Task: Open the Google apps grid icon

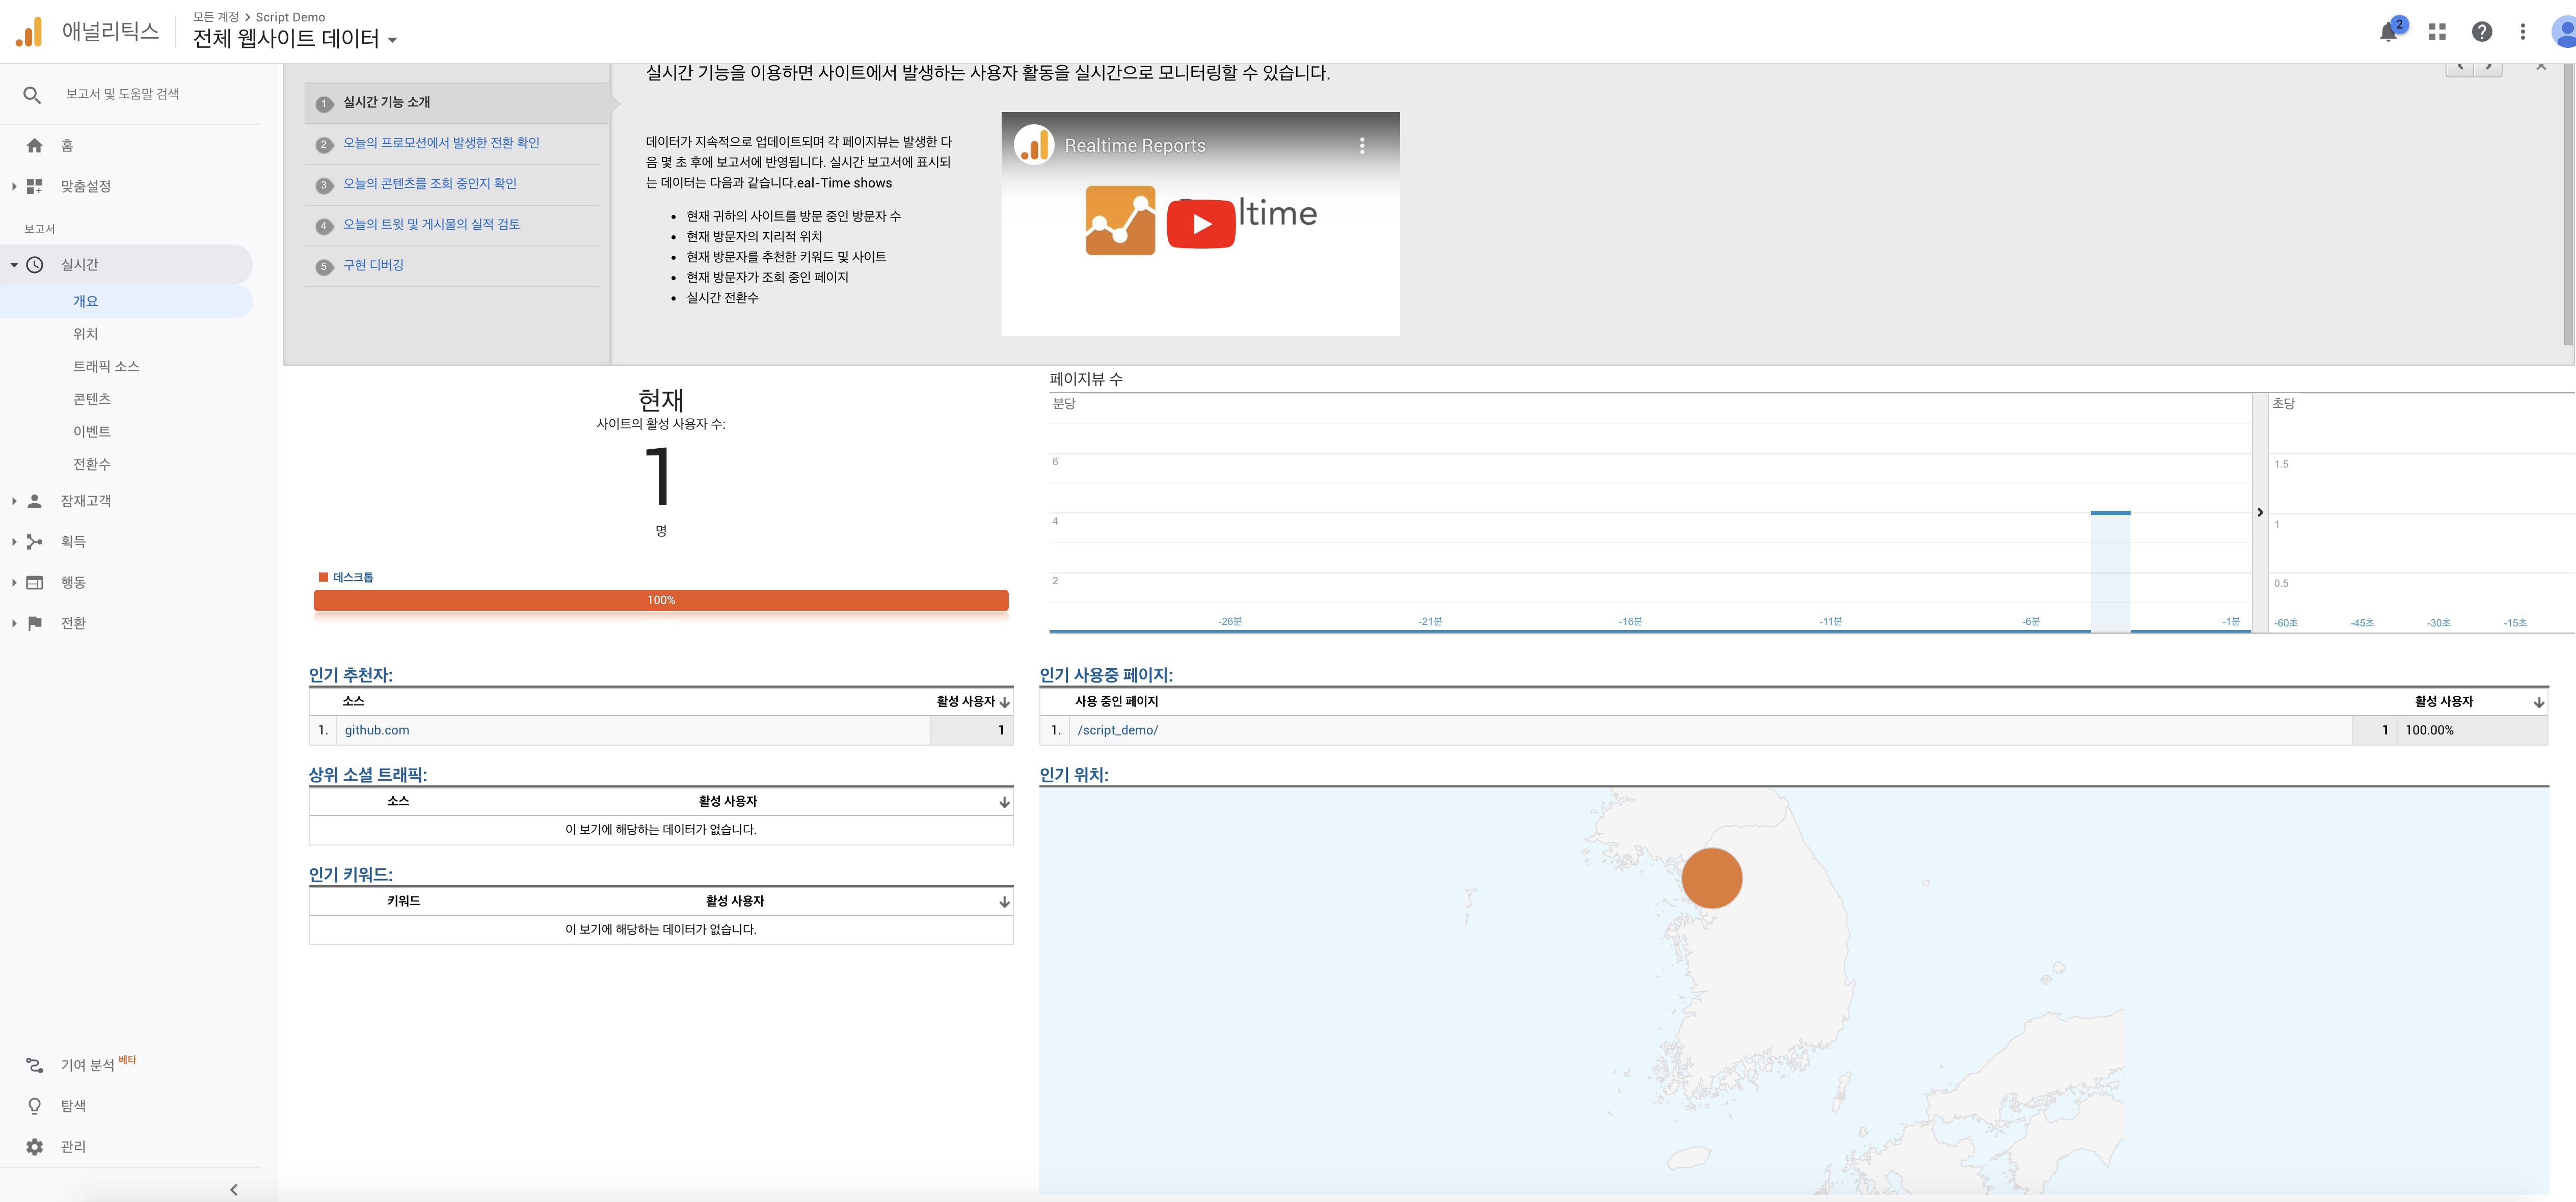Action: tap(2437, 32)
